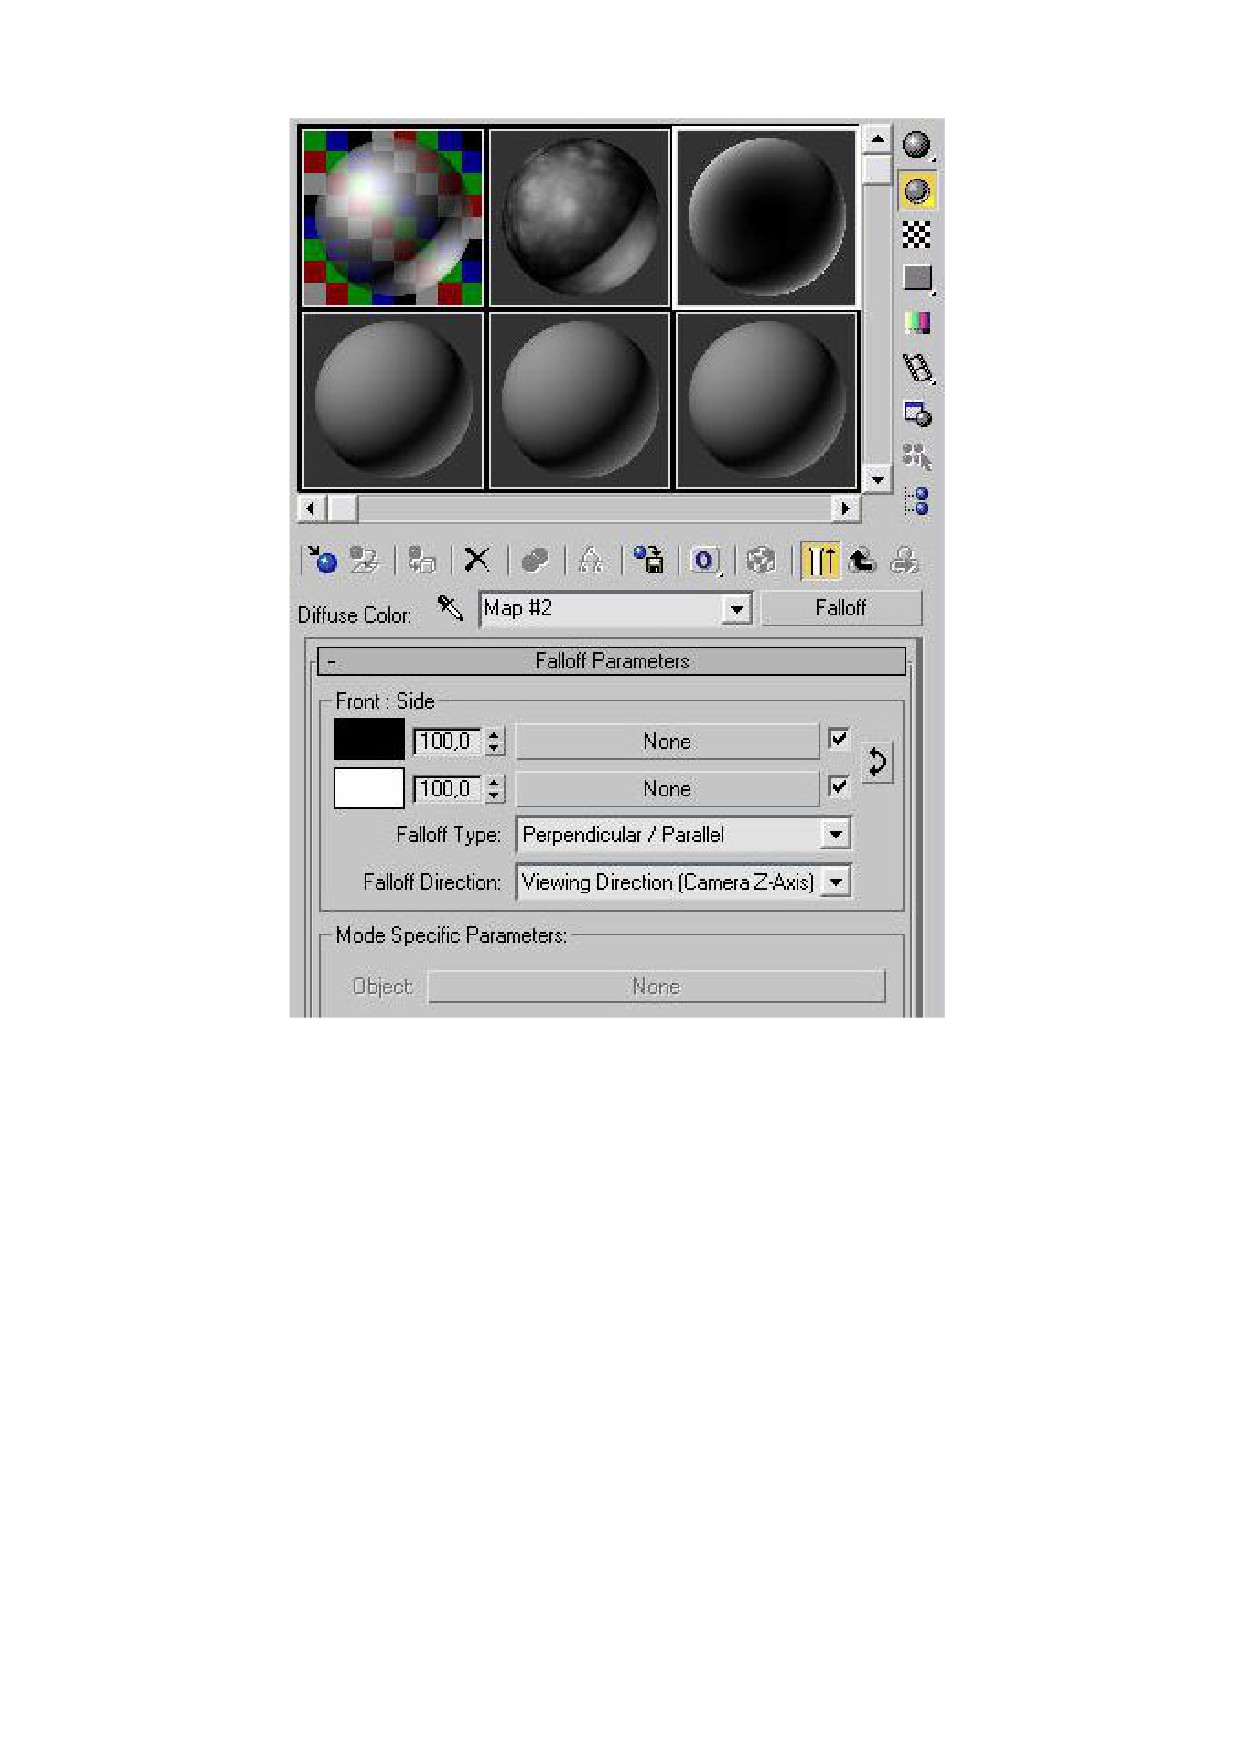The width and height of the screenshot is (1239, 1754).
Task: Click Put Material to Scene icon
Action: pos(364,560)
